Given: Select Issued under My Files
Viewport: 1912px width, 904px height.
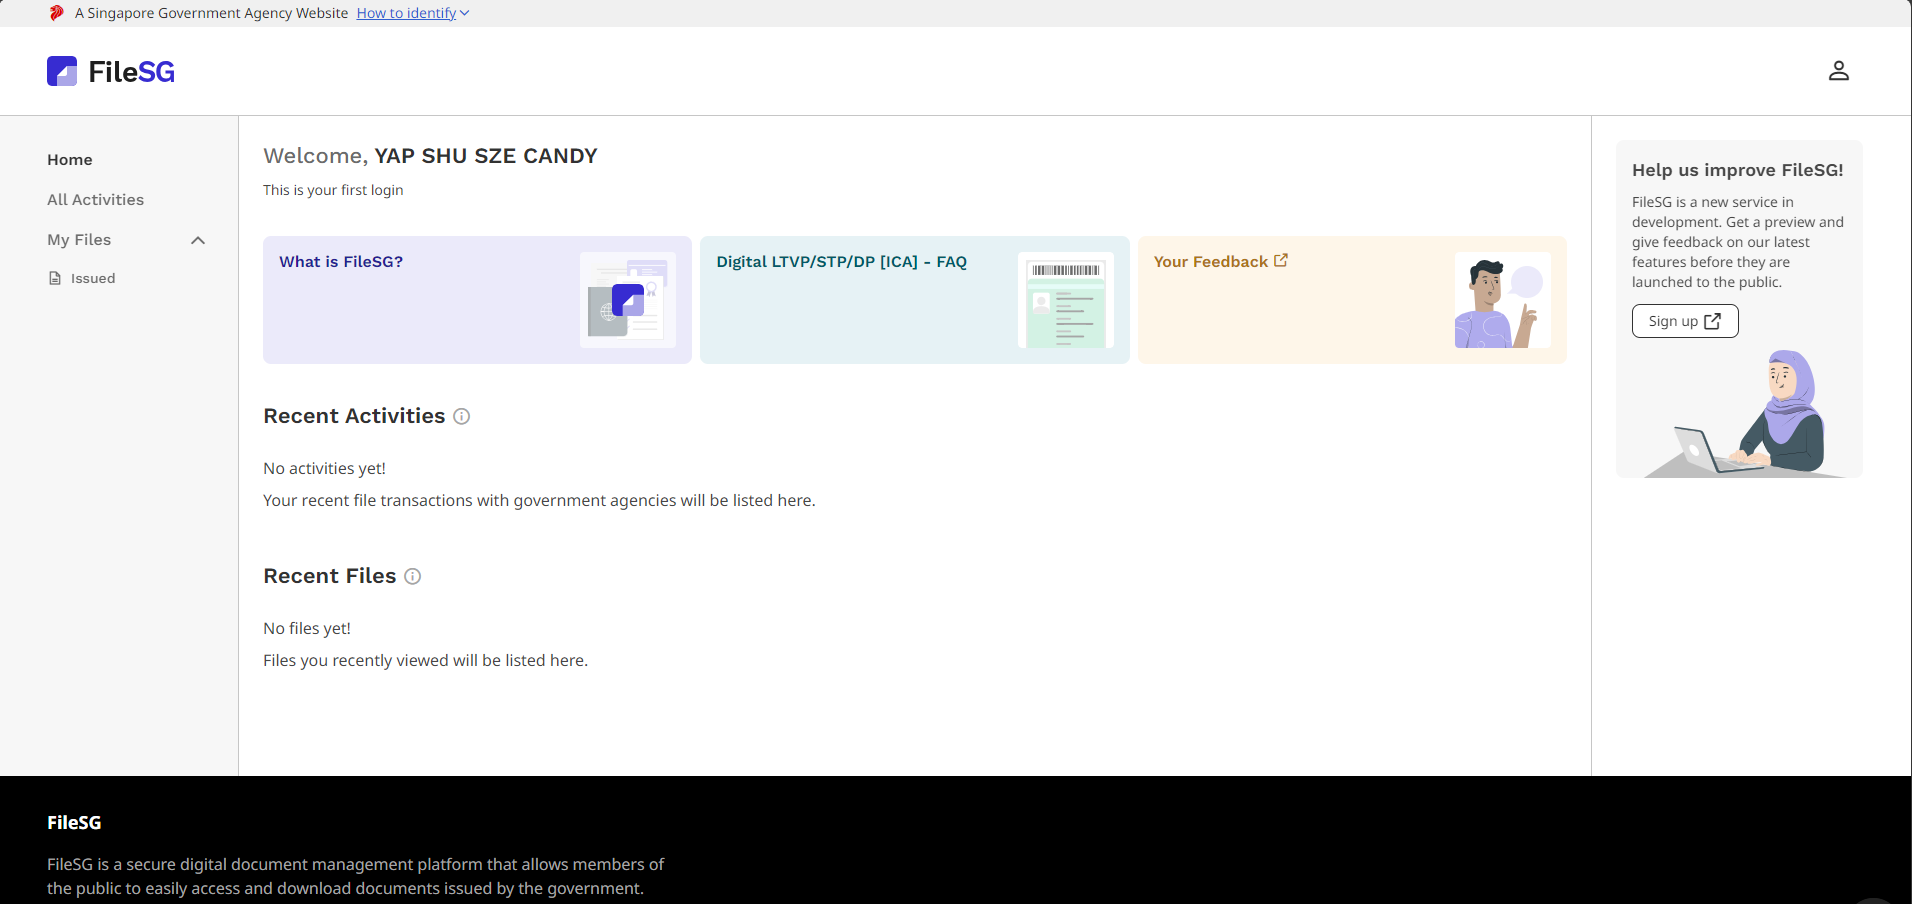Looking at the screenshot, I should (x=92, y=278).
